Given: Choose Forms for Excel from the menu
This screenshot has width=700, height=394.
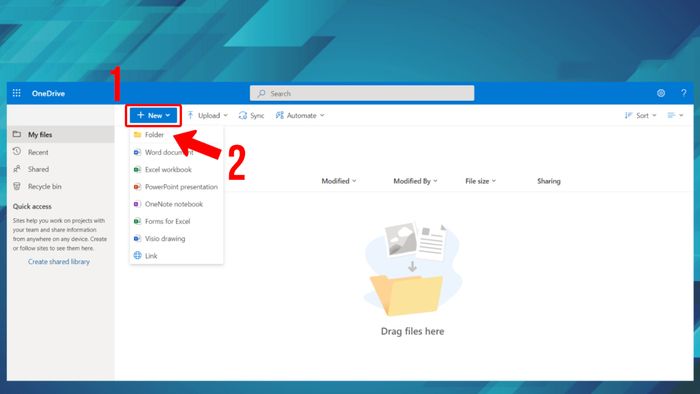Looking at the screenshot, I should point(176,221).
